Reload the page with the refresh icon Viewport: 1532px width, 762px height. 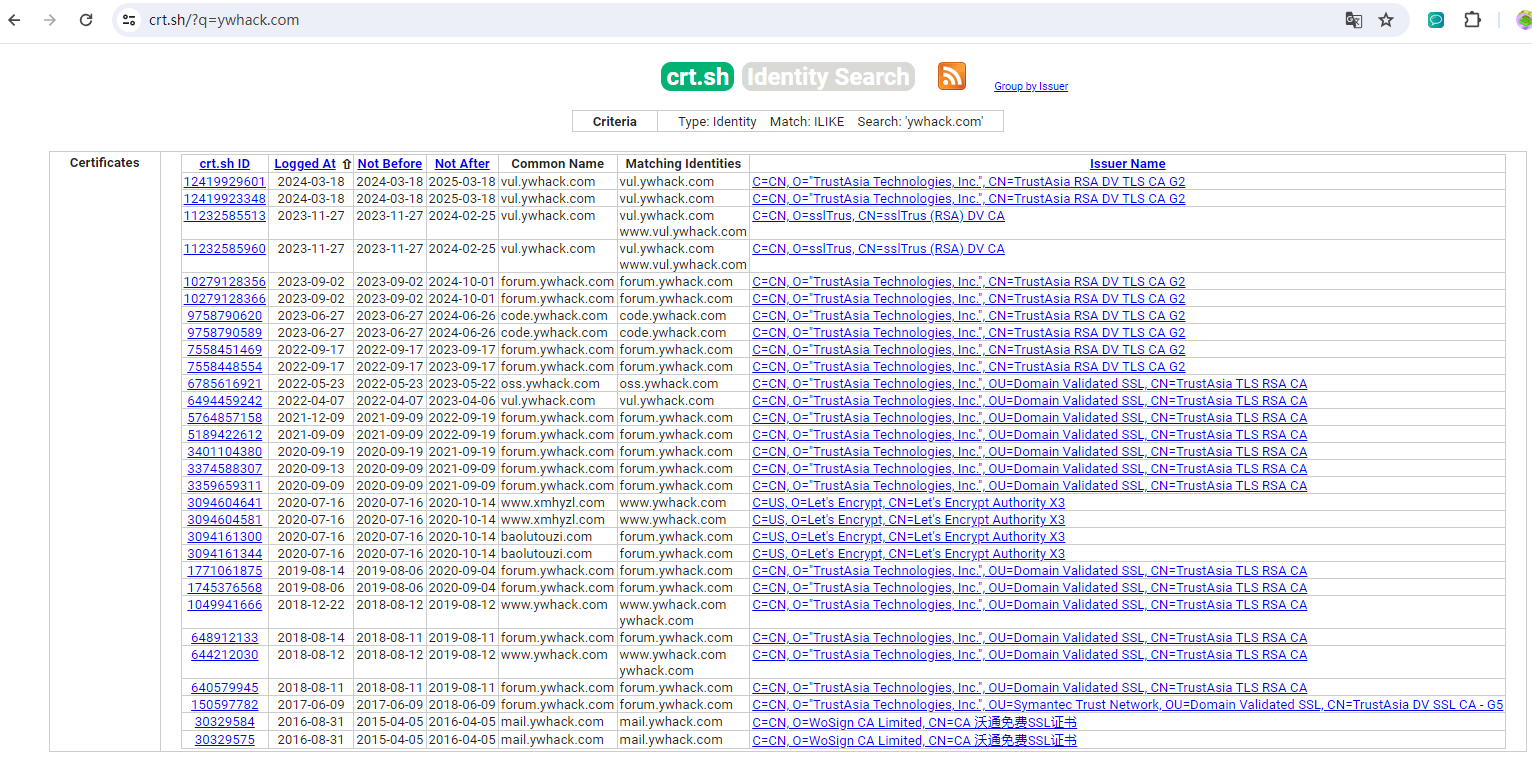[86, 20]
